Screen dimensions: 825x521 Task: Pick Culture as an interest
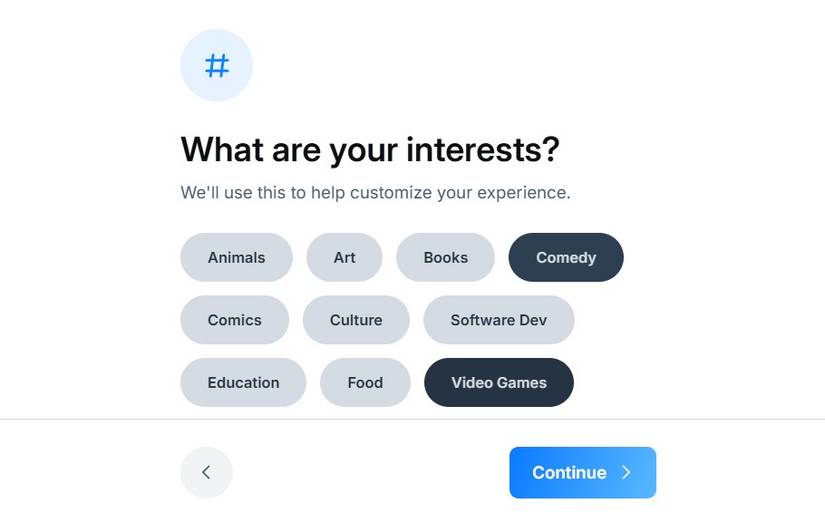point(356,320)
